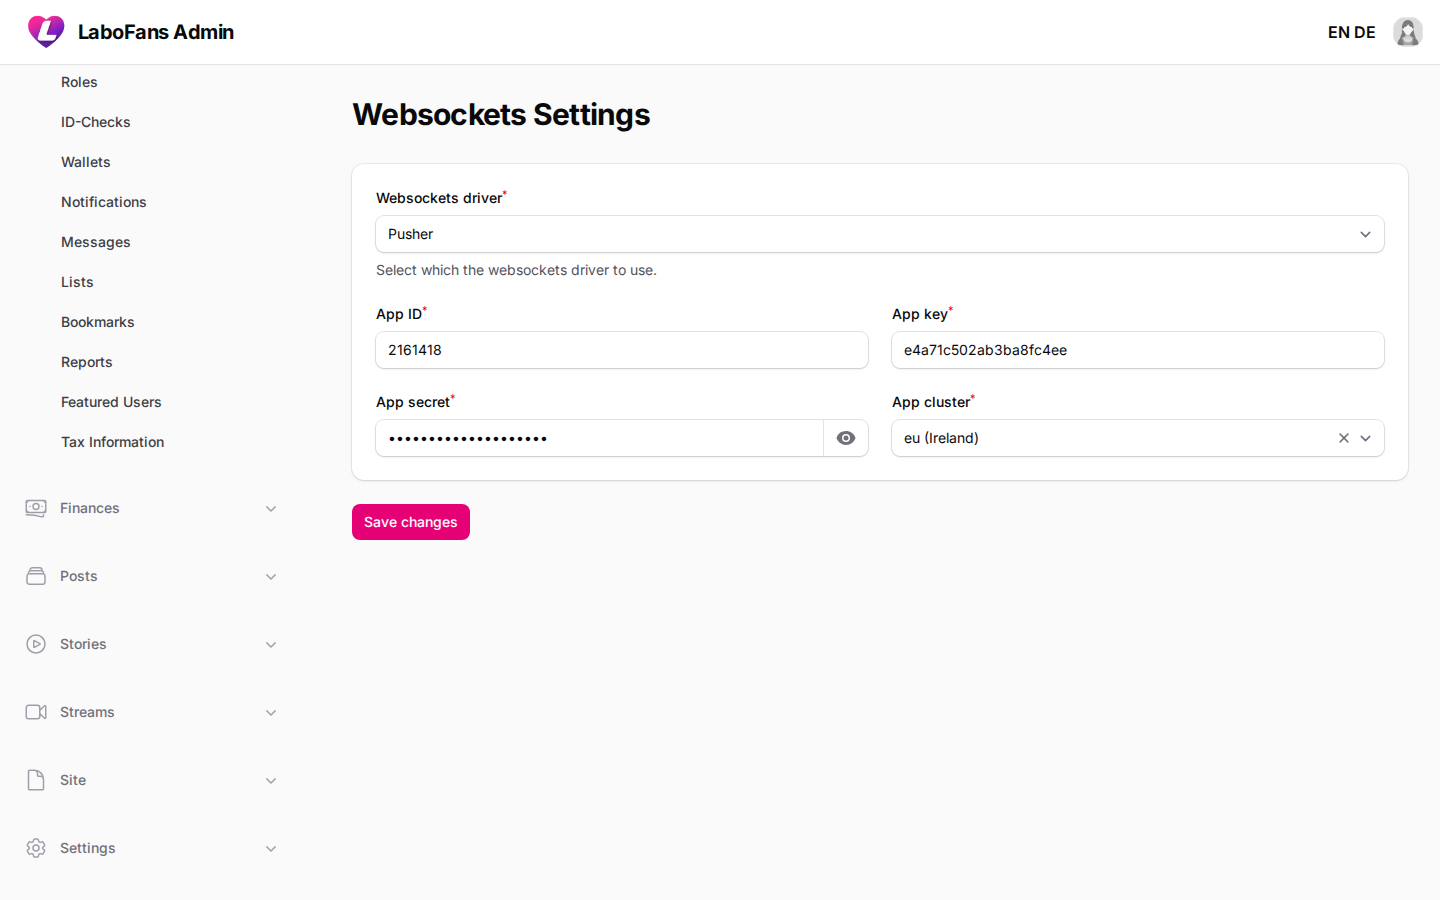Viewport: 1440px width, 900px height.
Task: Focus the App key input field
Action: 1138,350
